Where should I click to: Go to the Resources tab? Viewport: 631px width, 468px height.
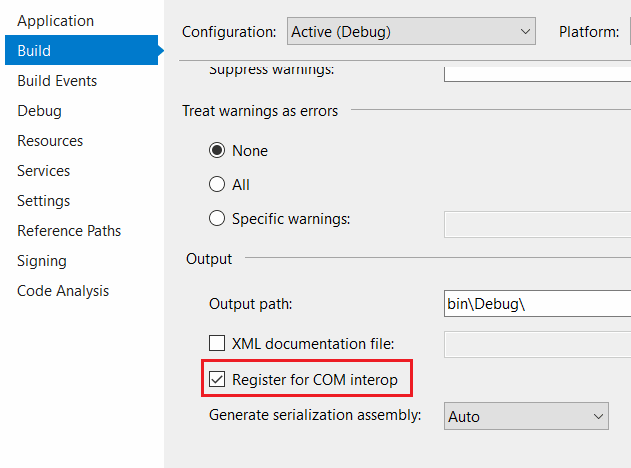coord(50,141)
